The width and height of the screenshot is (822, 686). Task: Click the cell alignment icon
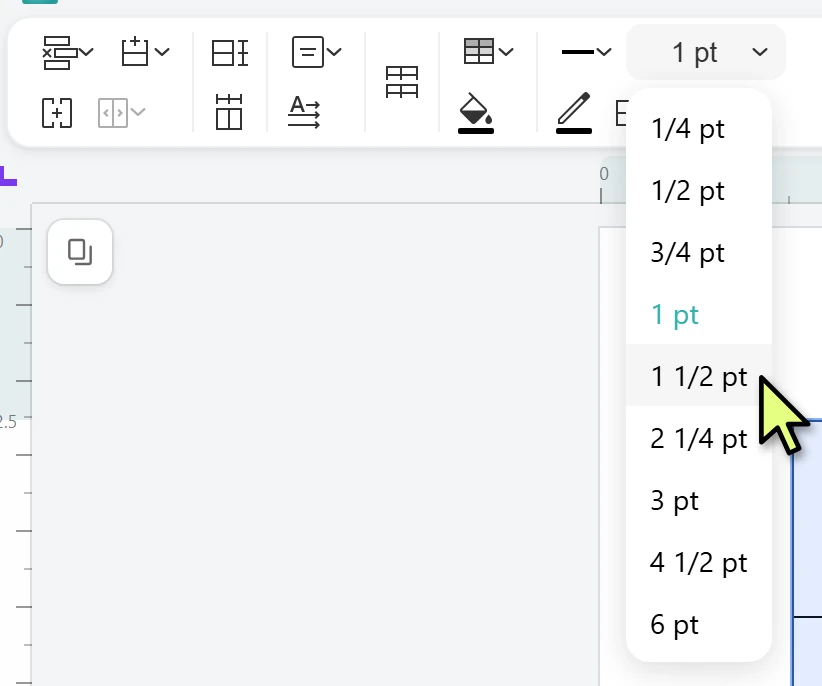pyautogui.click(x=308, y=52)
